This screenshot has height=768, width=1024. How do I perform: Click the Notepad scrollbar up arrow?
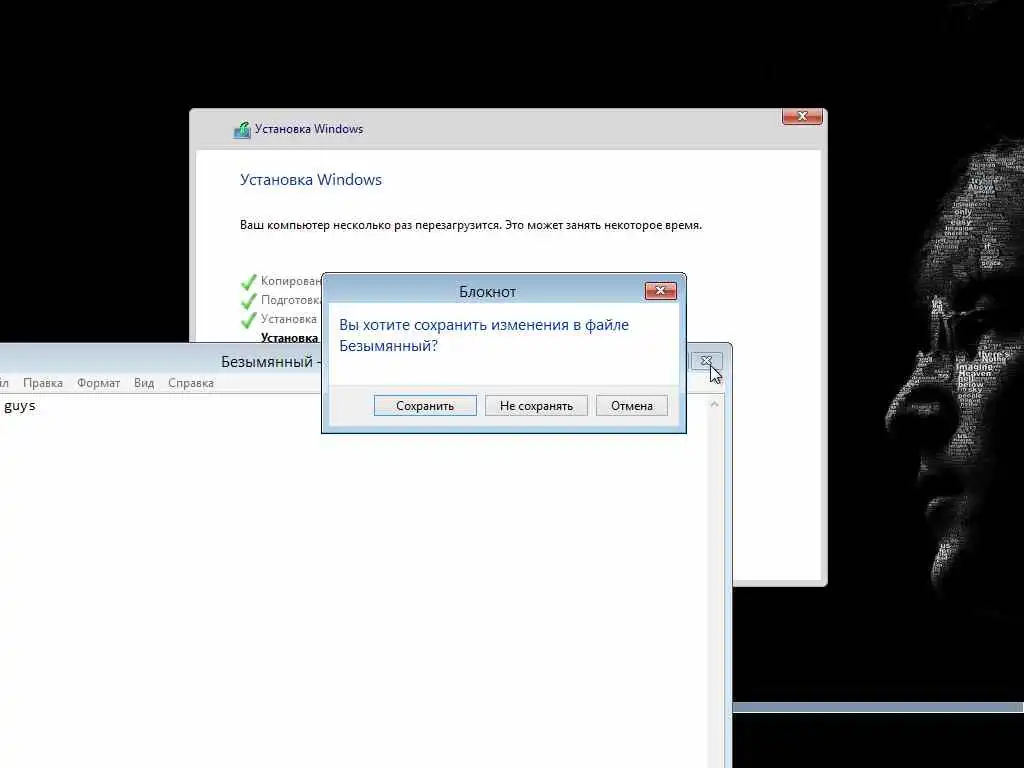tap(714, 405)
